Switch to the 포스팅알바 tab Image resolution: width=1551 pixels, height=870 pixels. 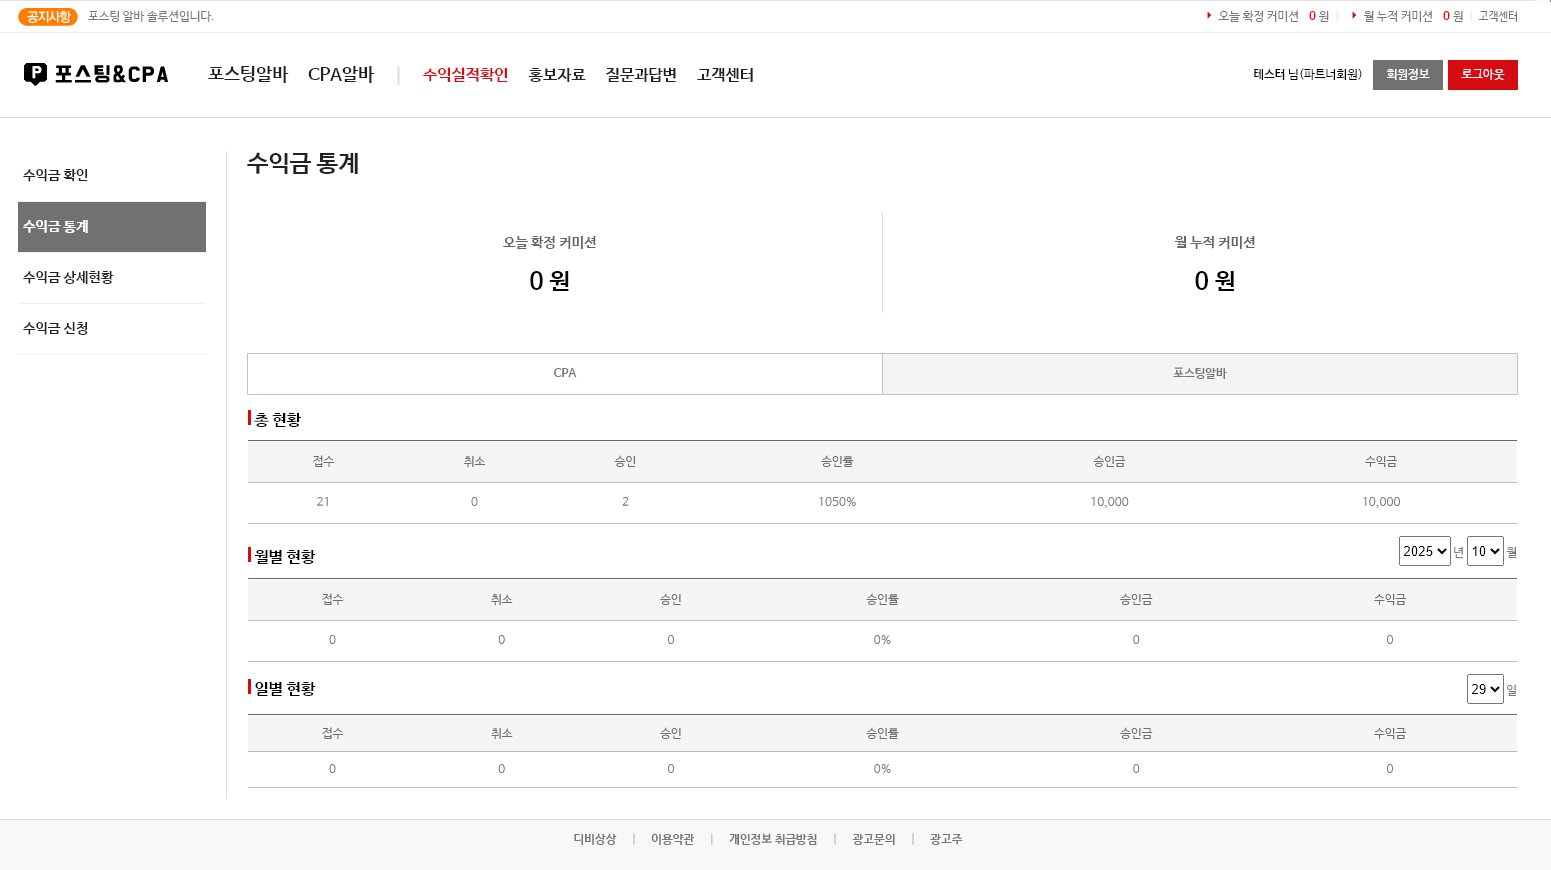(x=1199, y=373)
